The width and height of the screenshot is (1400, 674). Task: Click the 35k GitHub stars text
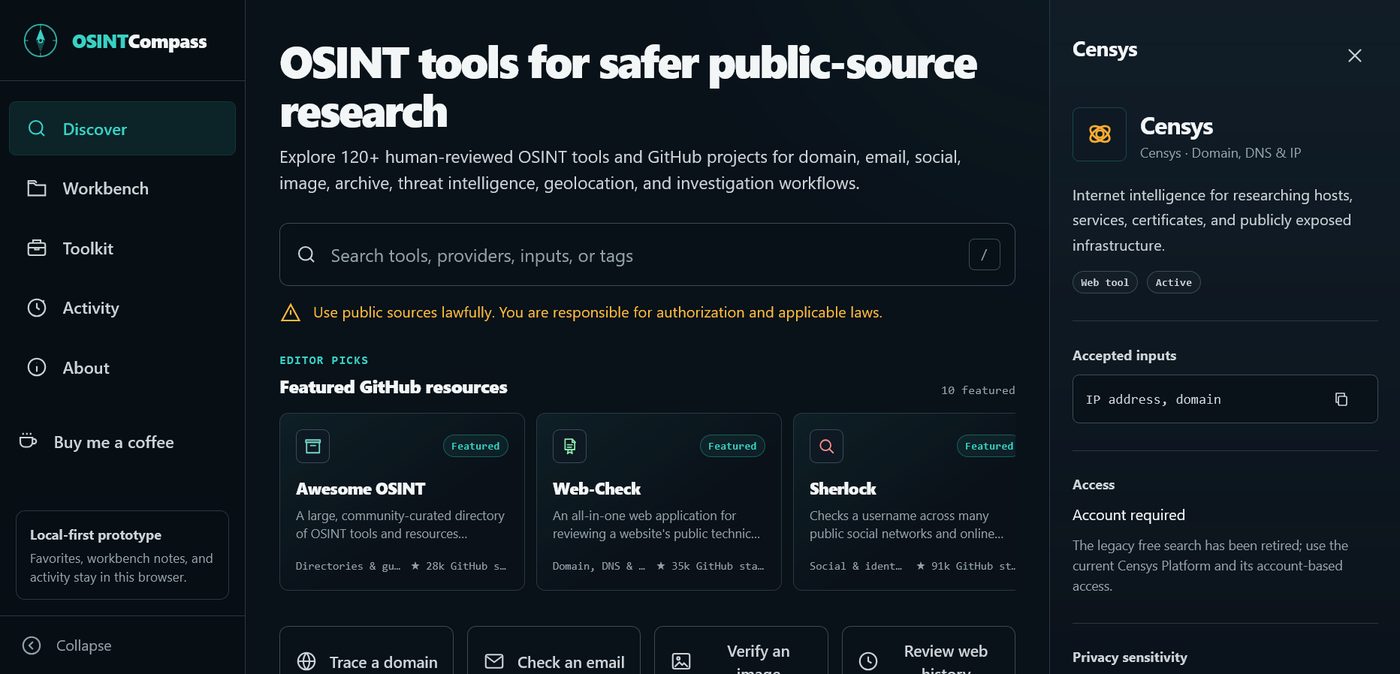[709, 566]
